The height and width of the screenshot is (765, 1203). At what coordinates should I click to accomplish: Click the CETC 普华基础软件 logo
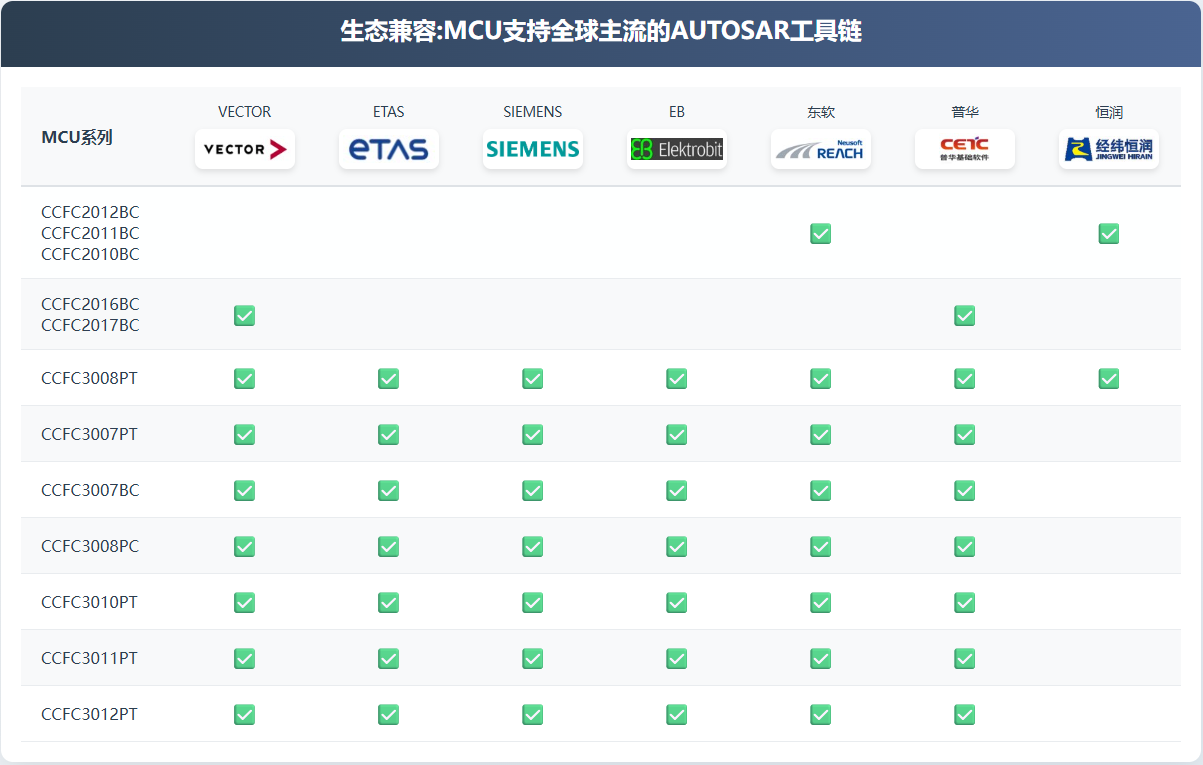pos(965,149)
